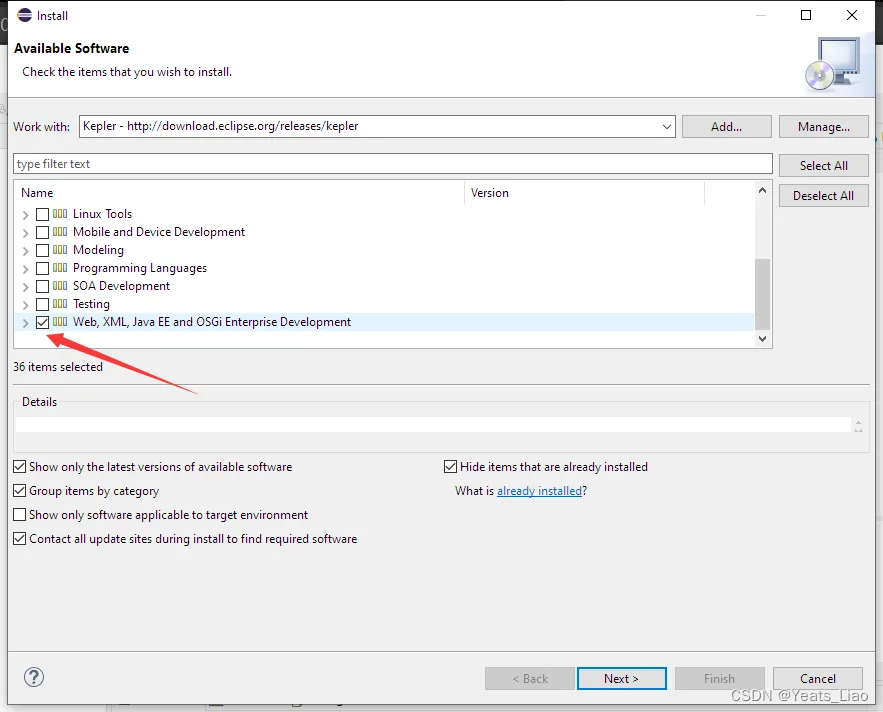Toggle Hide items that are already installed
The width and height of the screenshot is (883, 712).
(451, 467)
